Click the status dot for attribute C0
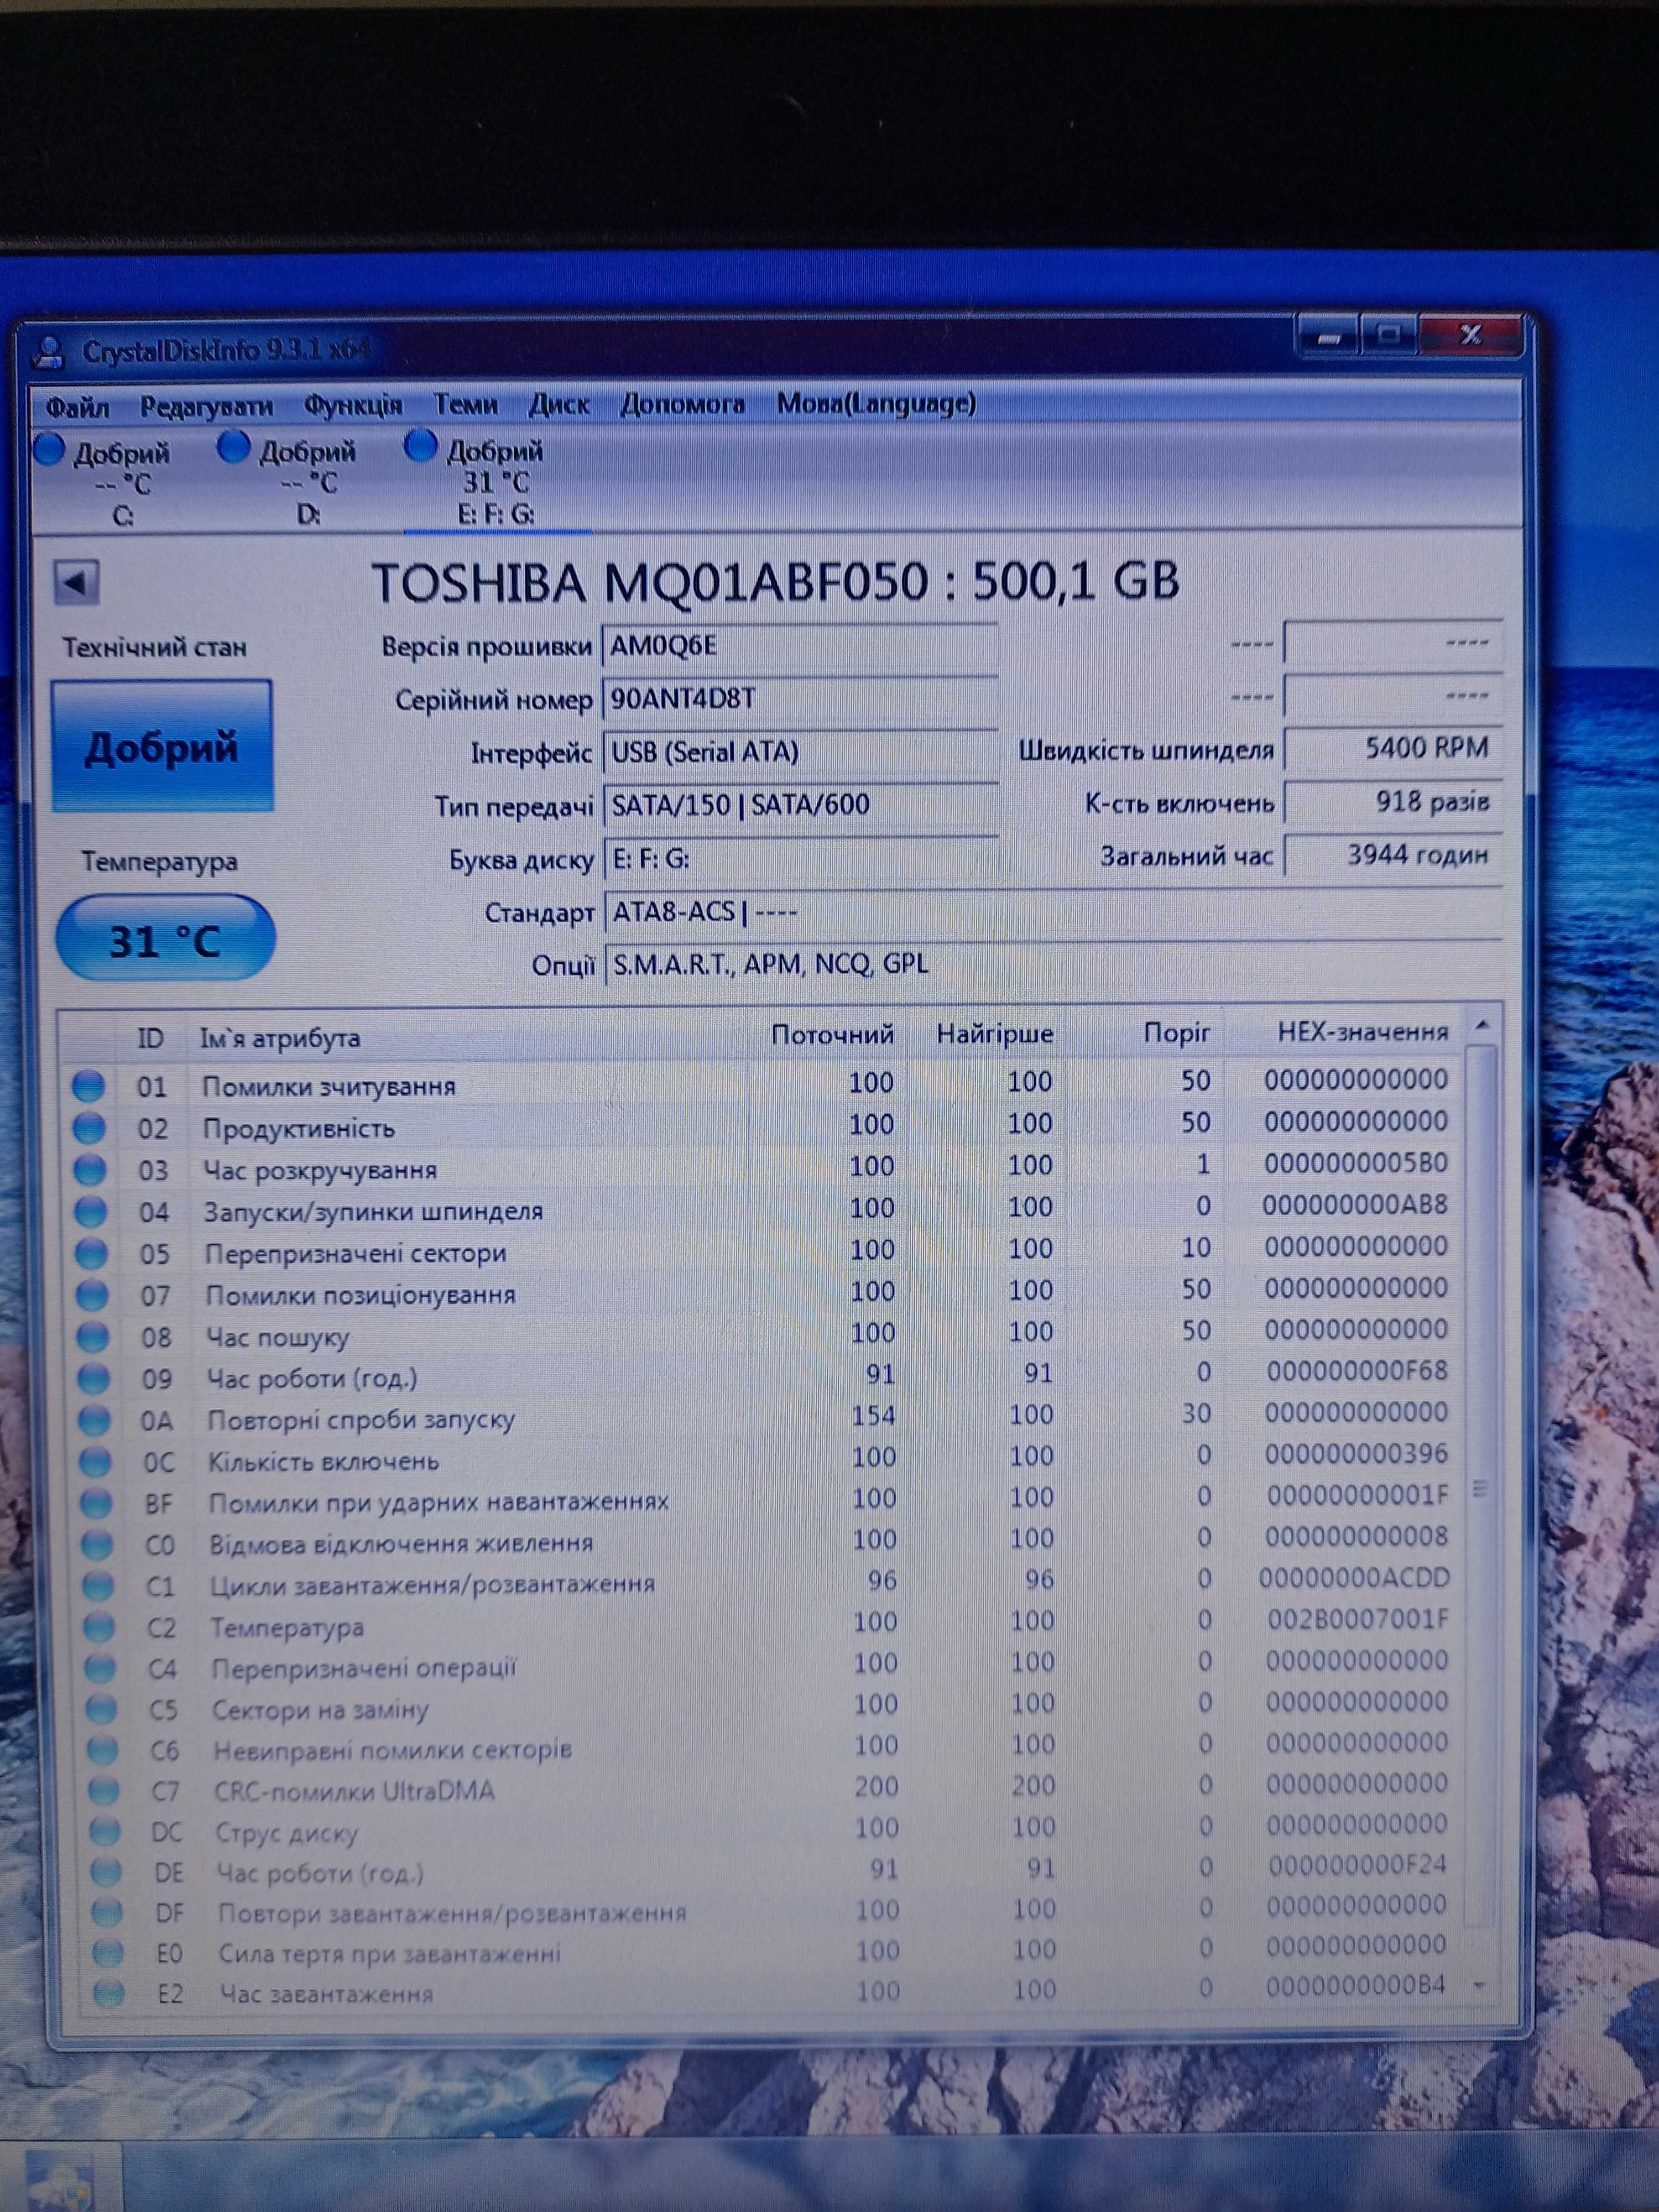The image size is (1659, 2212). [97, 1545]
